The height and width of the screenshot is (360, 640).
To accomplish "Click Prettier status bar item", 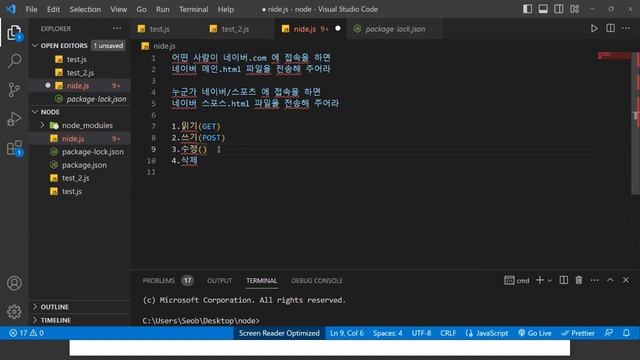I will click(578, 333).
